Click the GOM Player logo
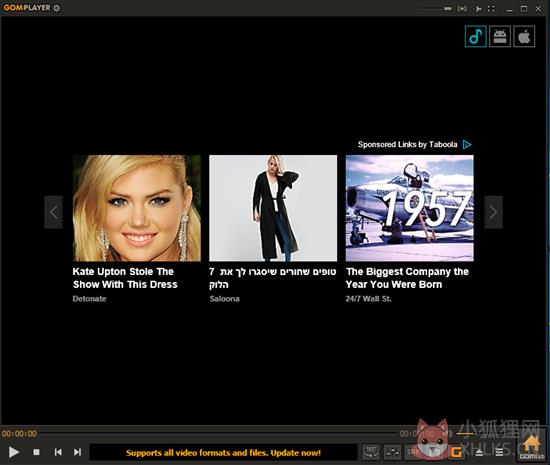550x465 pixels. point(27,8)
